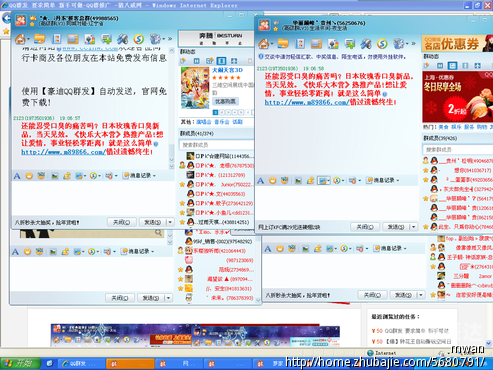
Task: Click S search icon in 丹东 window toolbar
Action: 139,39
